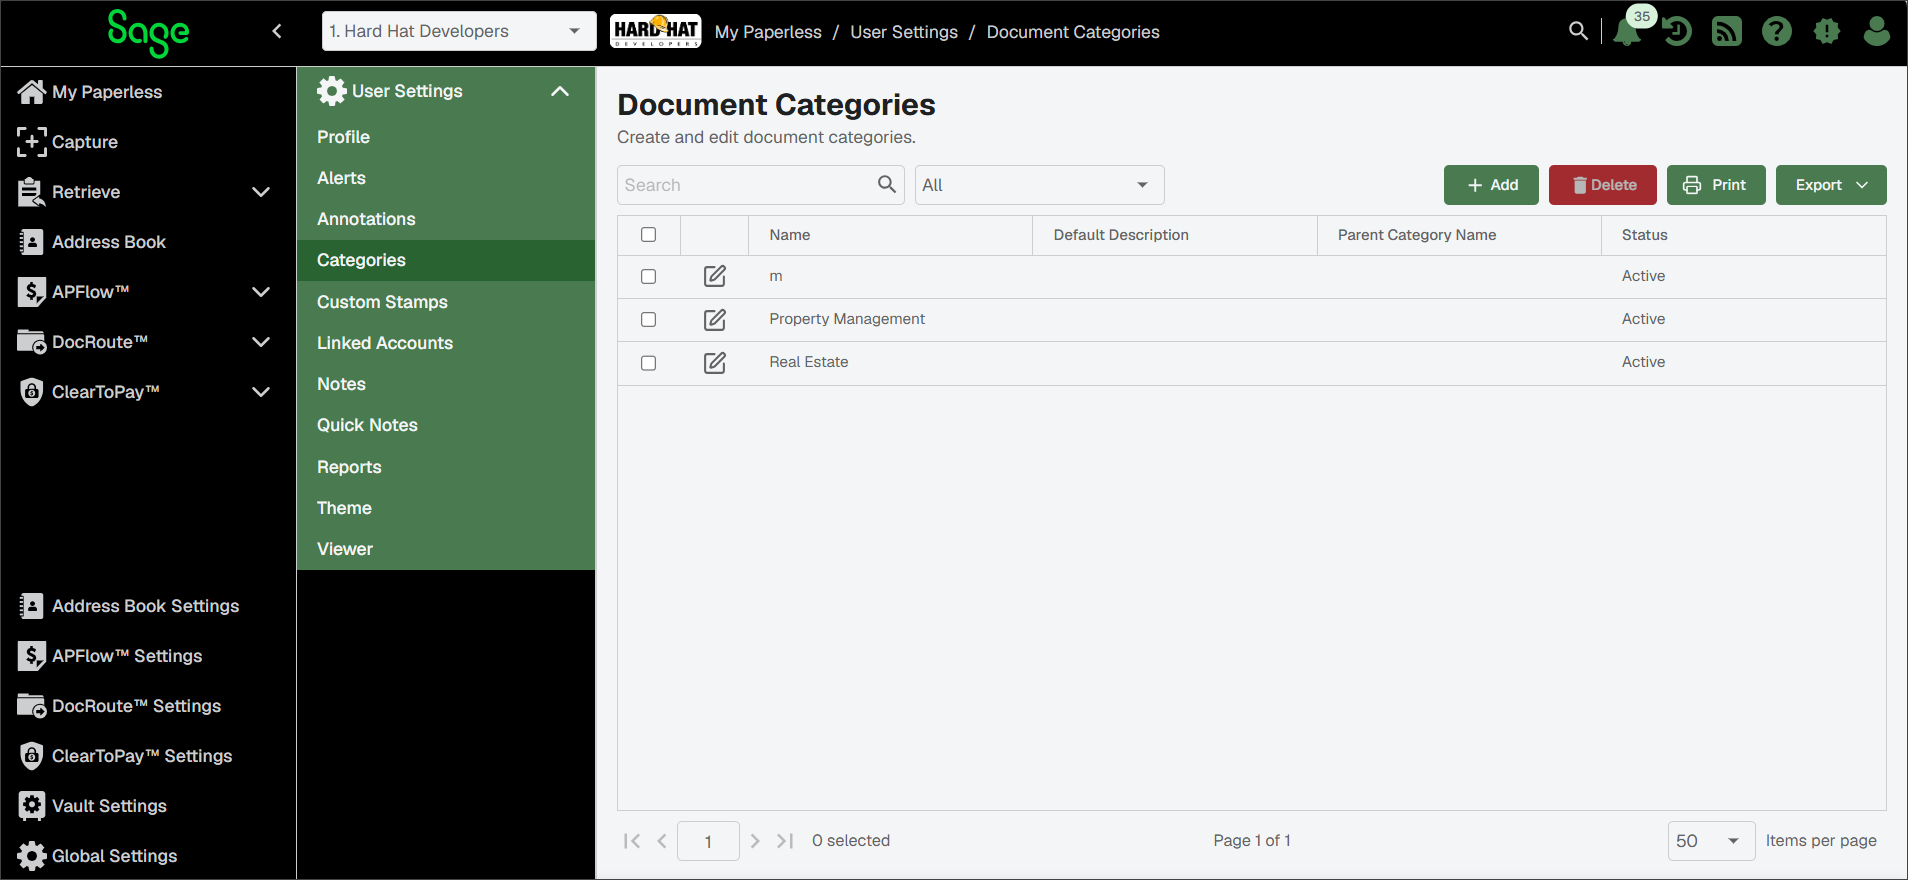
Task: Go to the first page
Action: coord(632,841)
